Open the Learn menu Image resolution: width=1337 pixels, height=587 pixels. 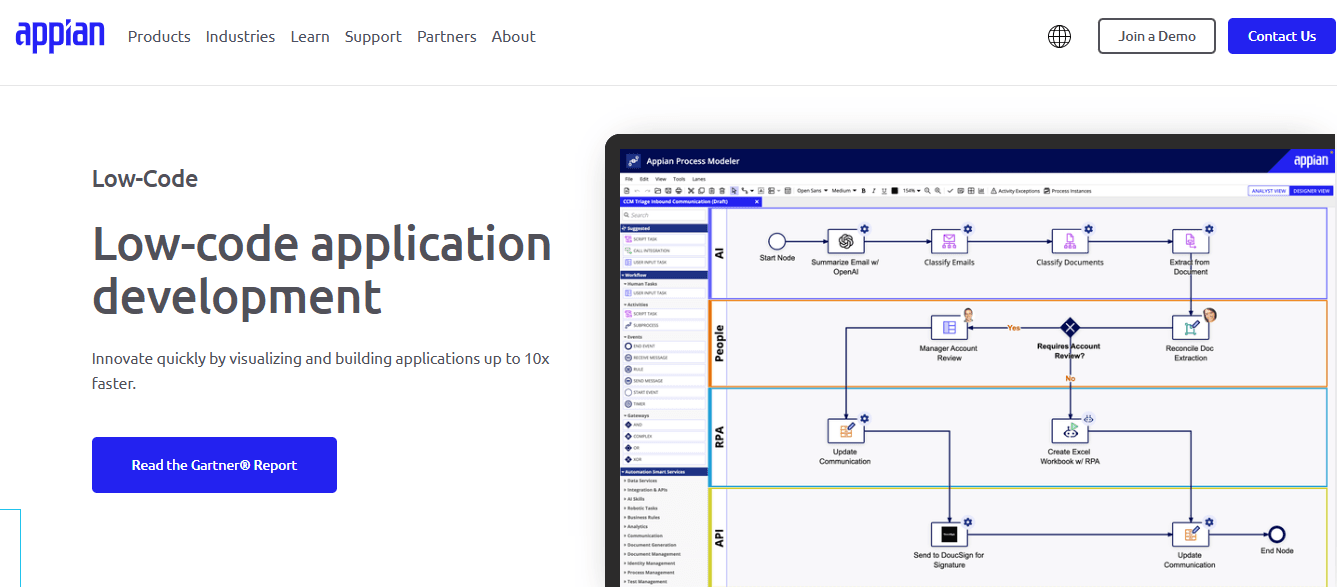pyautogui.click(x=310, y=36)
